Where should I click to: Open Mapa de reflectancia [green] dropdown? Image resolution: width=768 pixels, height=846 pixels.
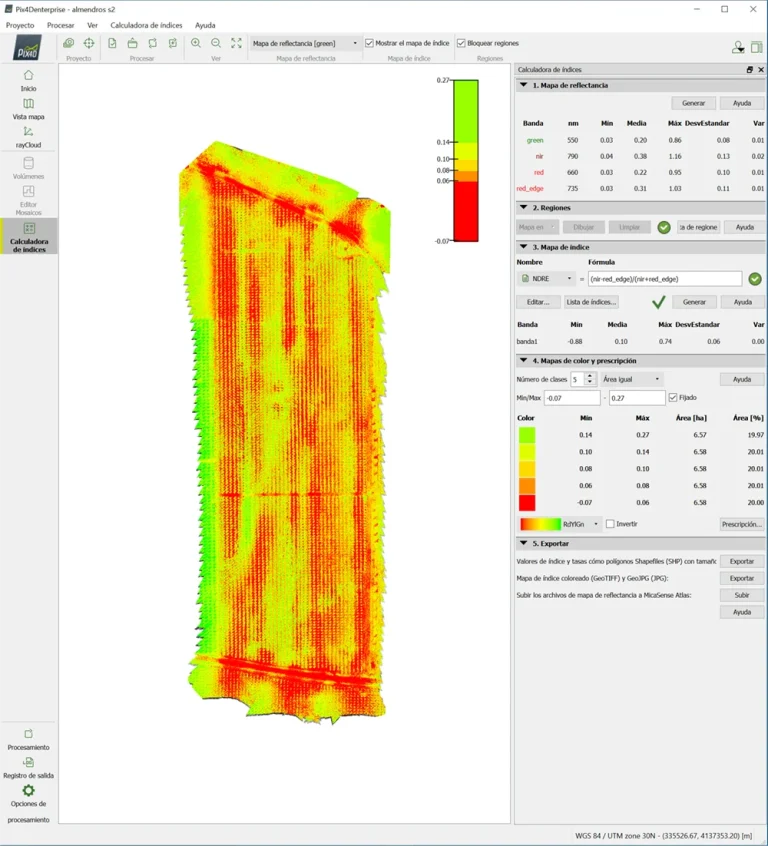point(305,43)
